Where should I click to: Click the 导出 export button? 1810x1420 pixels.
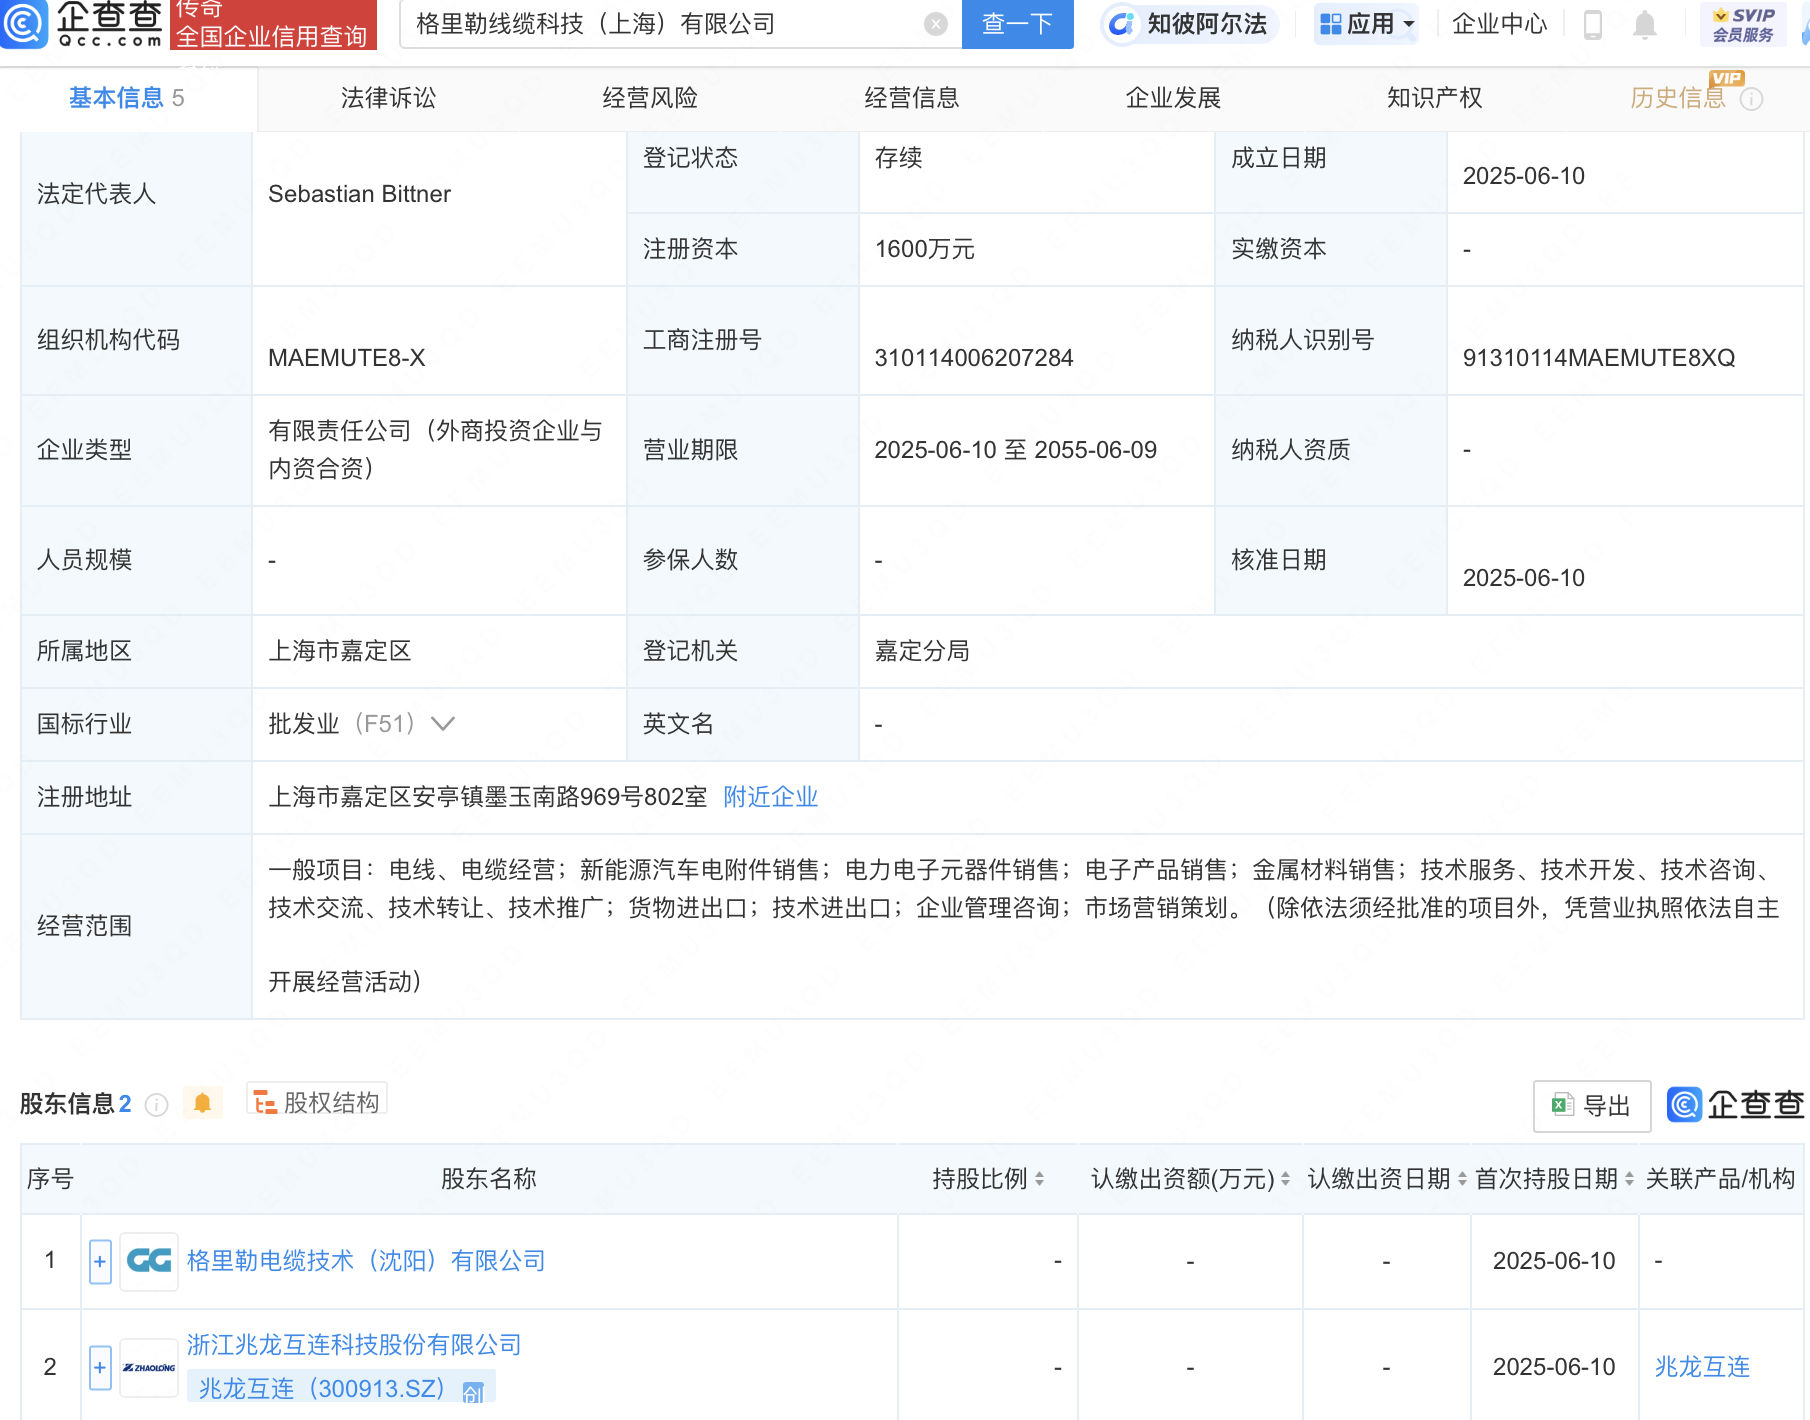(x=1592, y=1106)
